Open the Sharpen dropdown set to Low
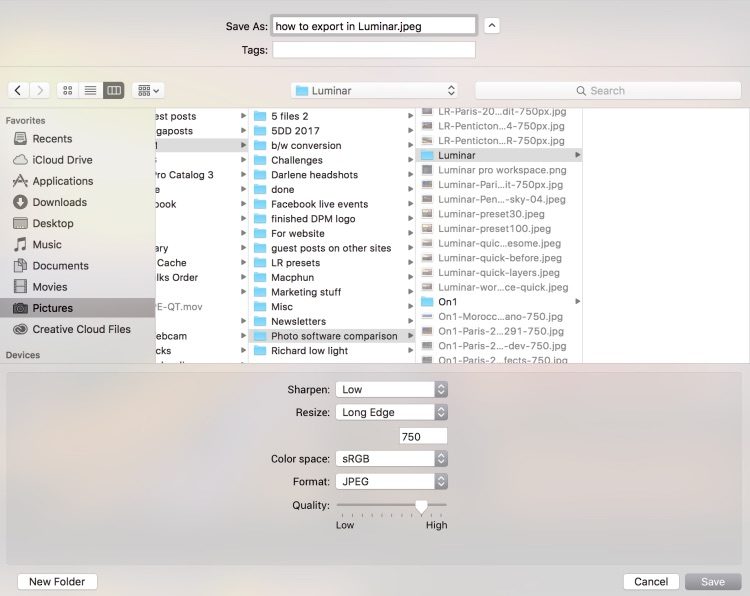Screen dimensions: 750x596 click(392, 389)
